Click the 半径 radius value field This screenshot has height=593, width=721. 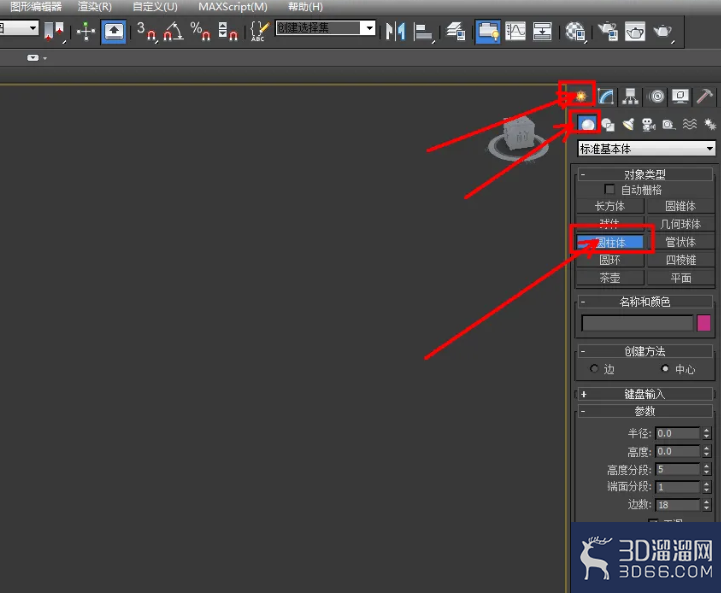(x=677, y=433)
